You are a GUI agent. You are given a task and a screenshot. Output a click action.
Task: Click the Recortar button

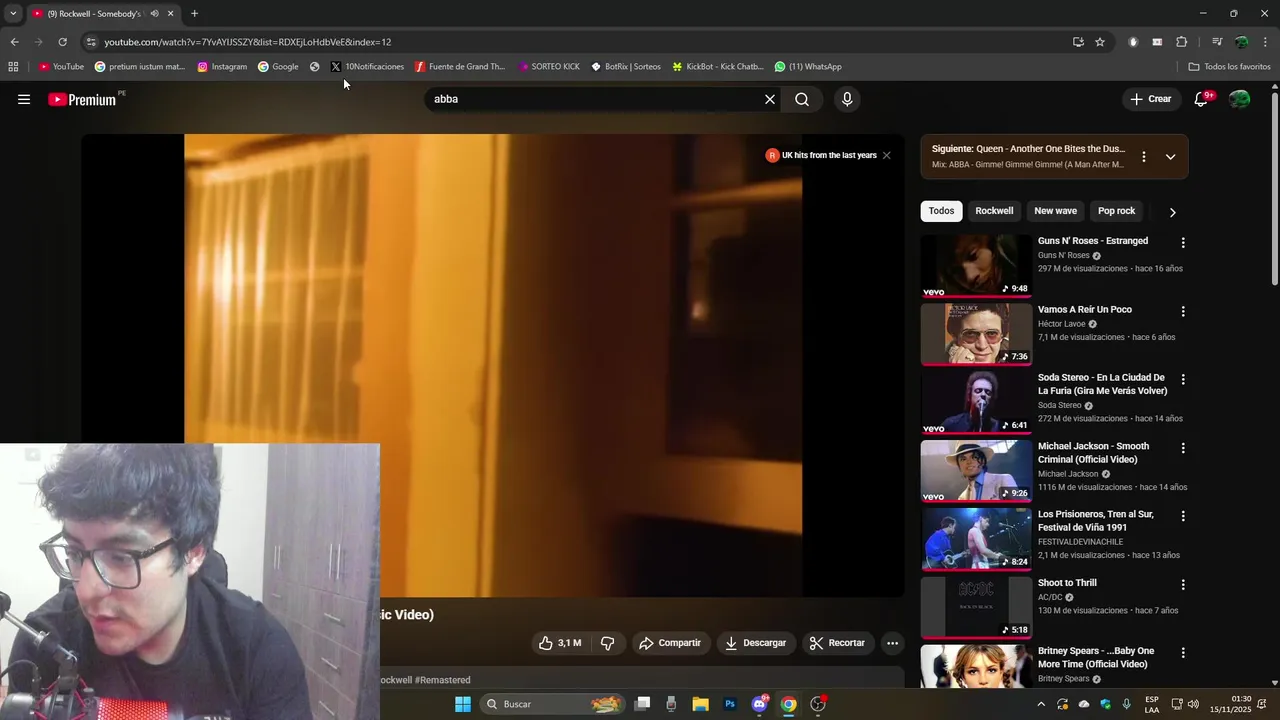tap(837, 643)
